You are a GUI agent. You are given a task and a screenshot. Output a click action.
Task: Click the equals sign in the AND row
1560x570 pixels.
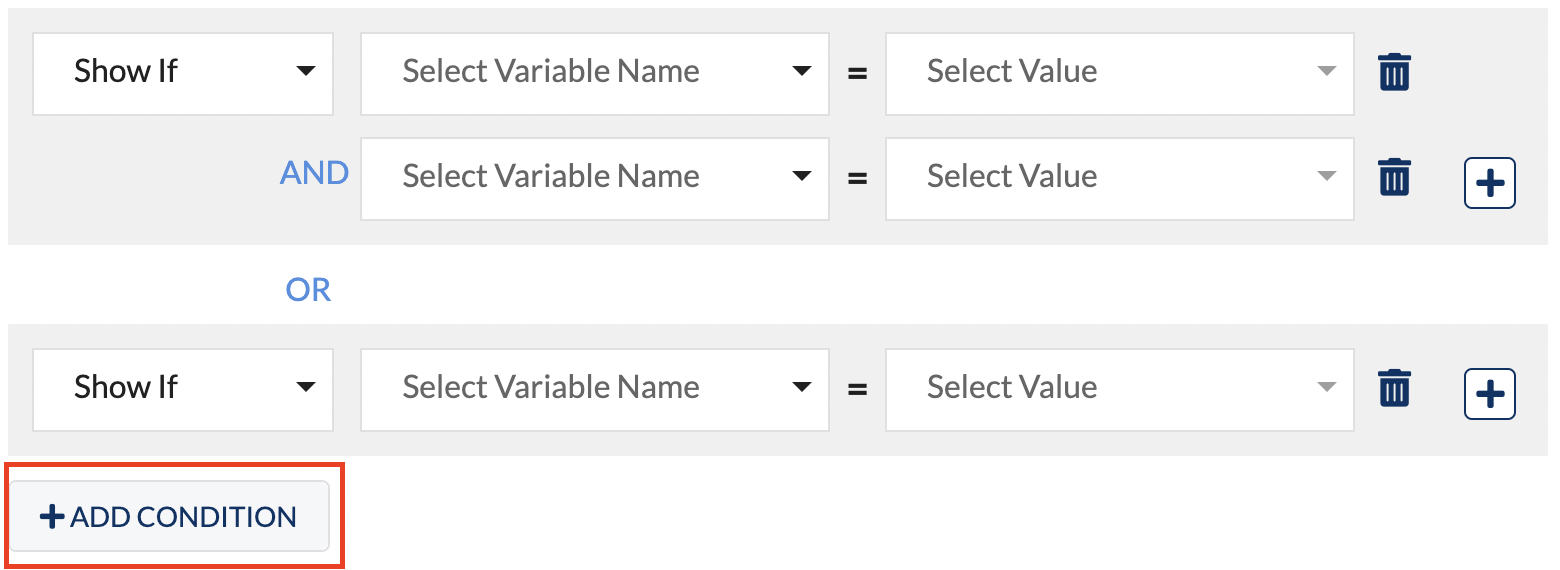tap(857, 179)
